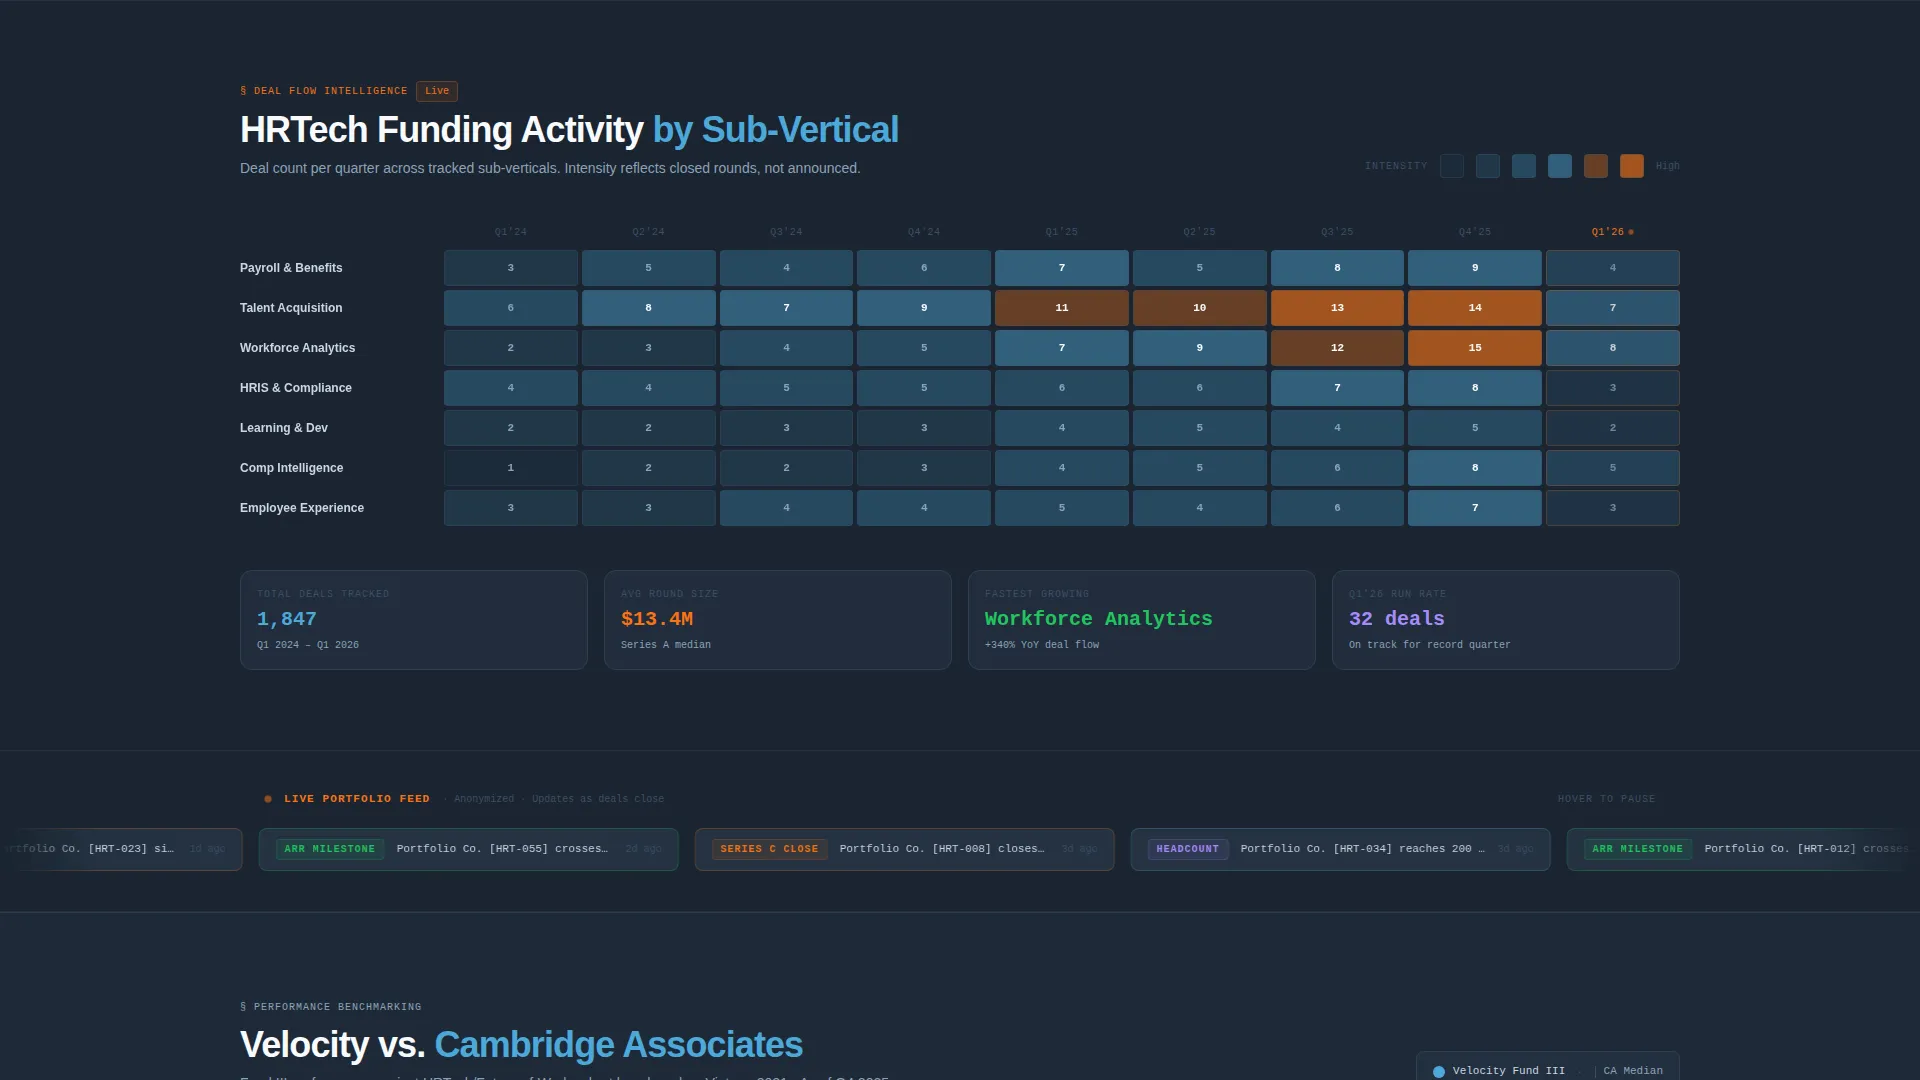Select Talent Acquisition Q4'25 cell showing 14
1920x1080 pixels.
[x=1475, y=308]
